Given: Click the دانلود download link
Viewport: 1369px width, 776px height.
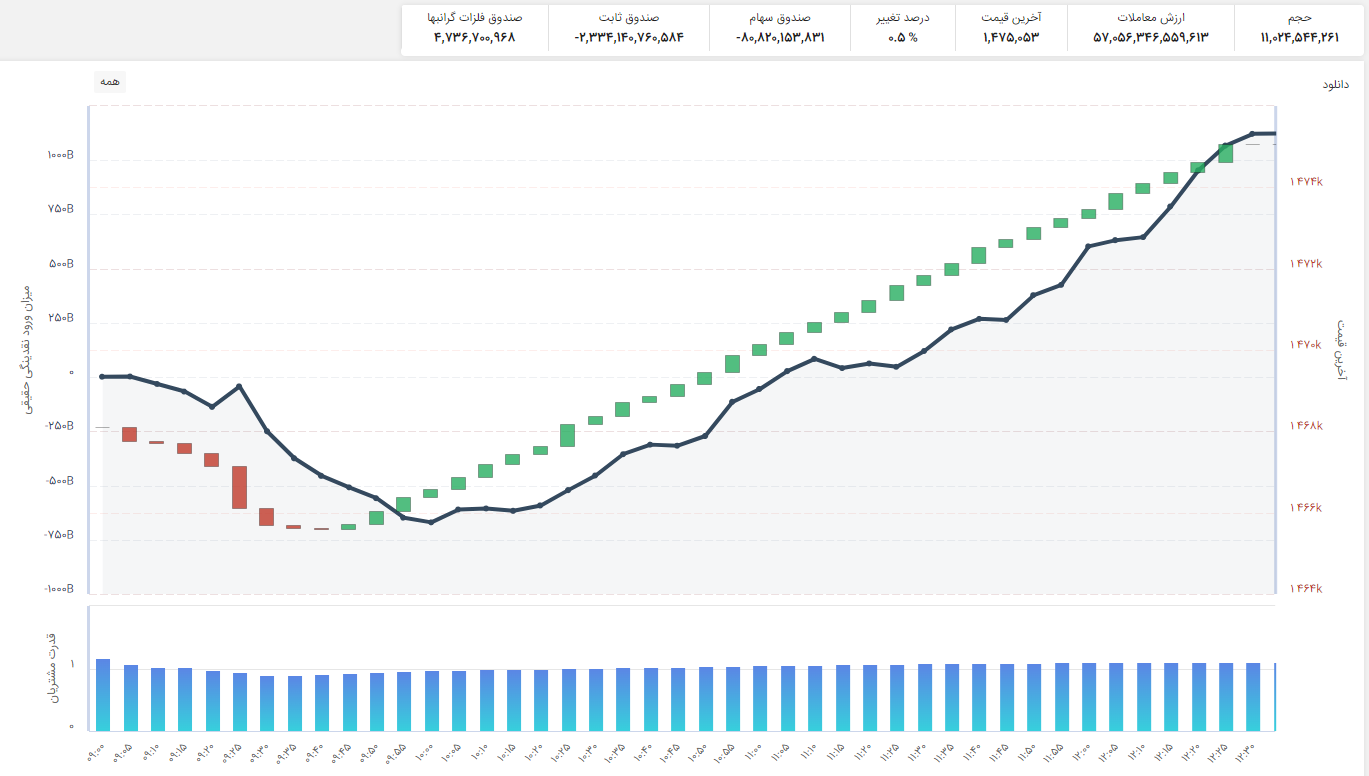Looking at the screenshot, I should [1335, 85].
